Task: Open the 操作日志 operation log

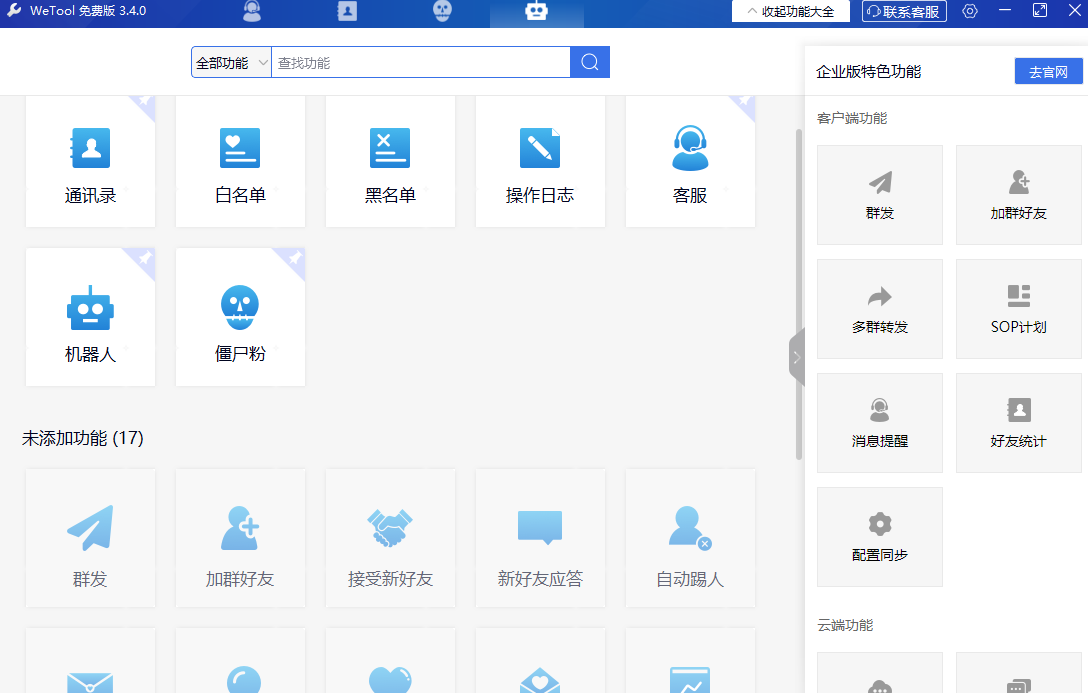Action: click(x=540, y=163)
